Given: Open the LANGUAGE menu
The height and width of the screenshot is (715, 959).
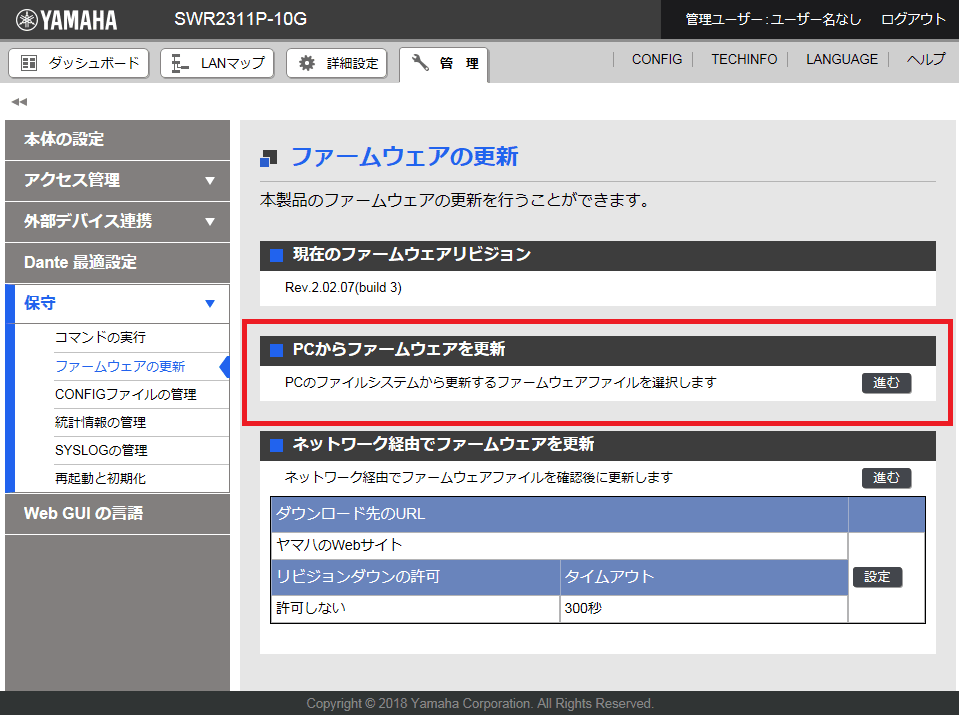Looking at the screenshot, I should tap(841, 59).
